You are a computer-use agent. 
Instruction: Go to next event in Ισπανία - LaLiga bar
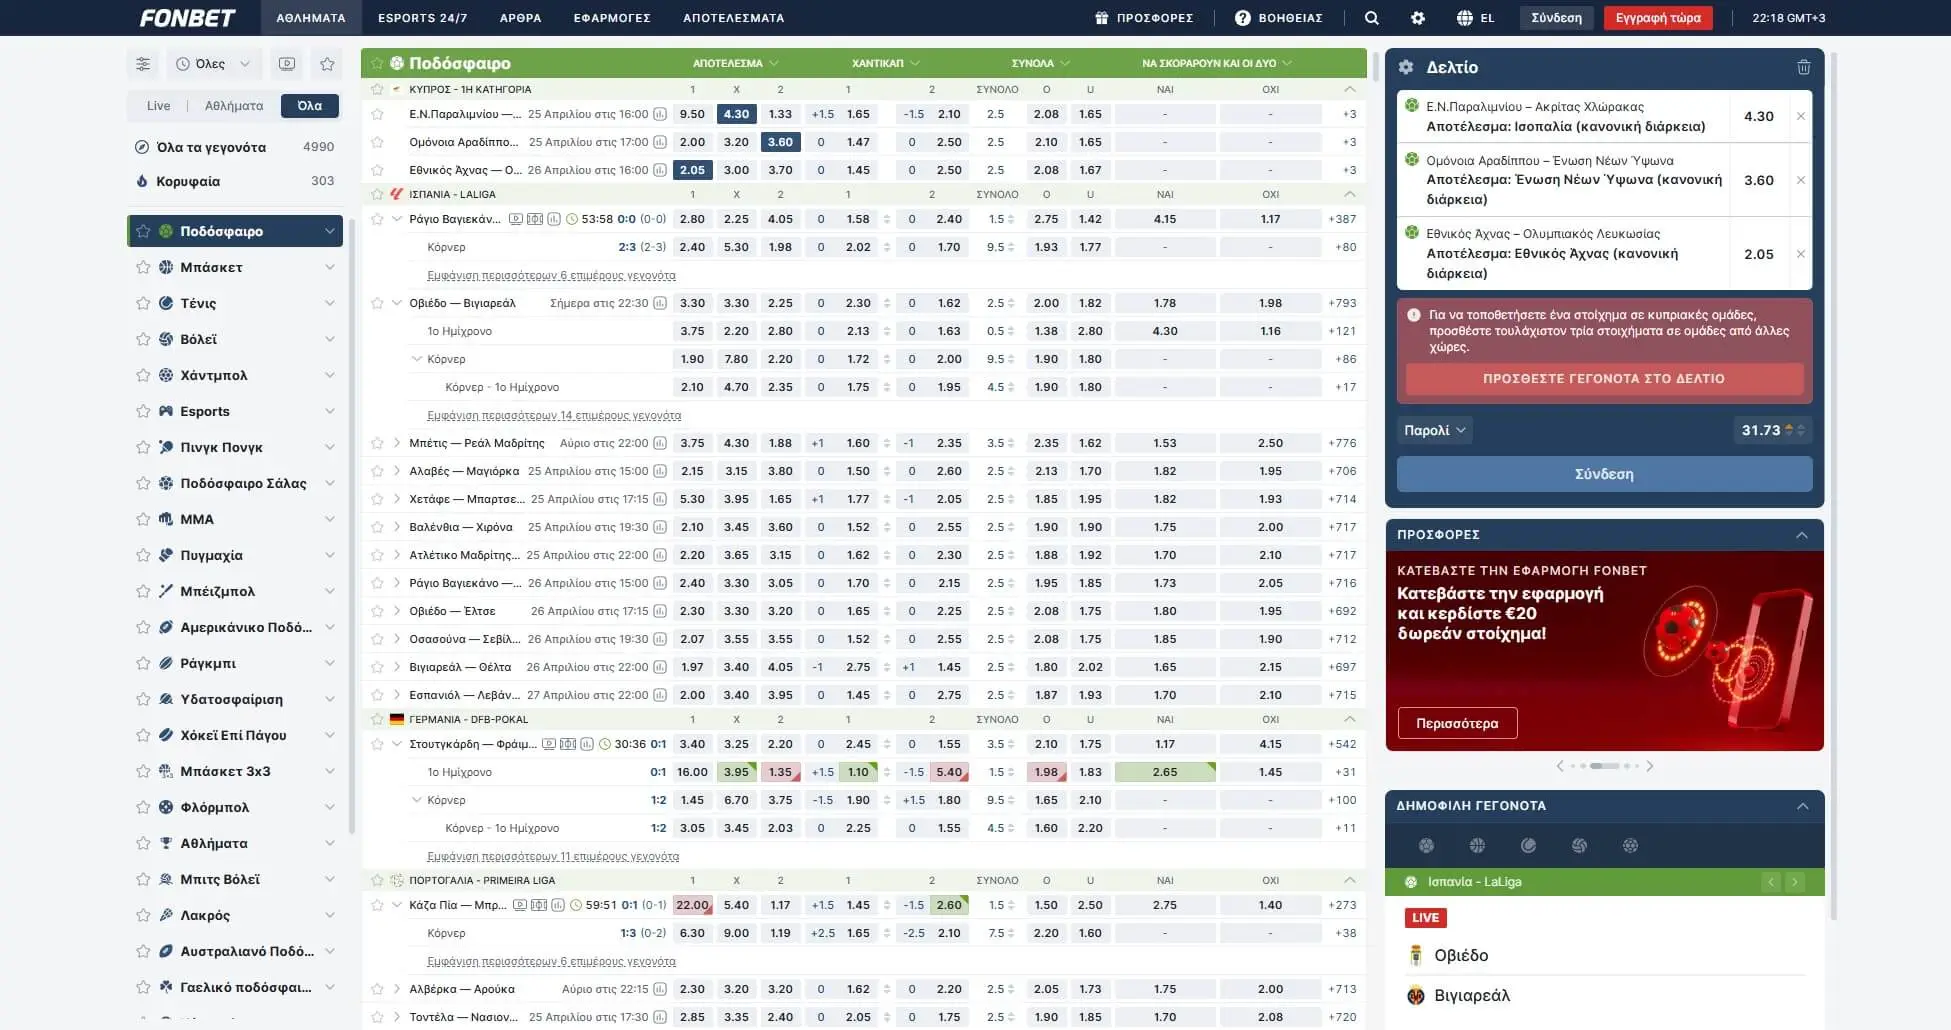tap(1795, 882)
